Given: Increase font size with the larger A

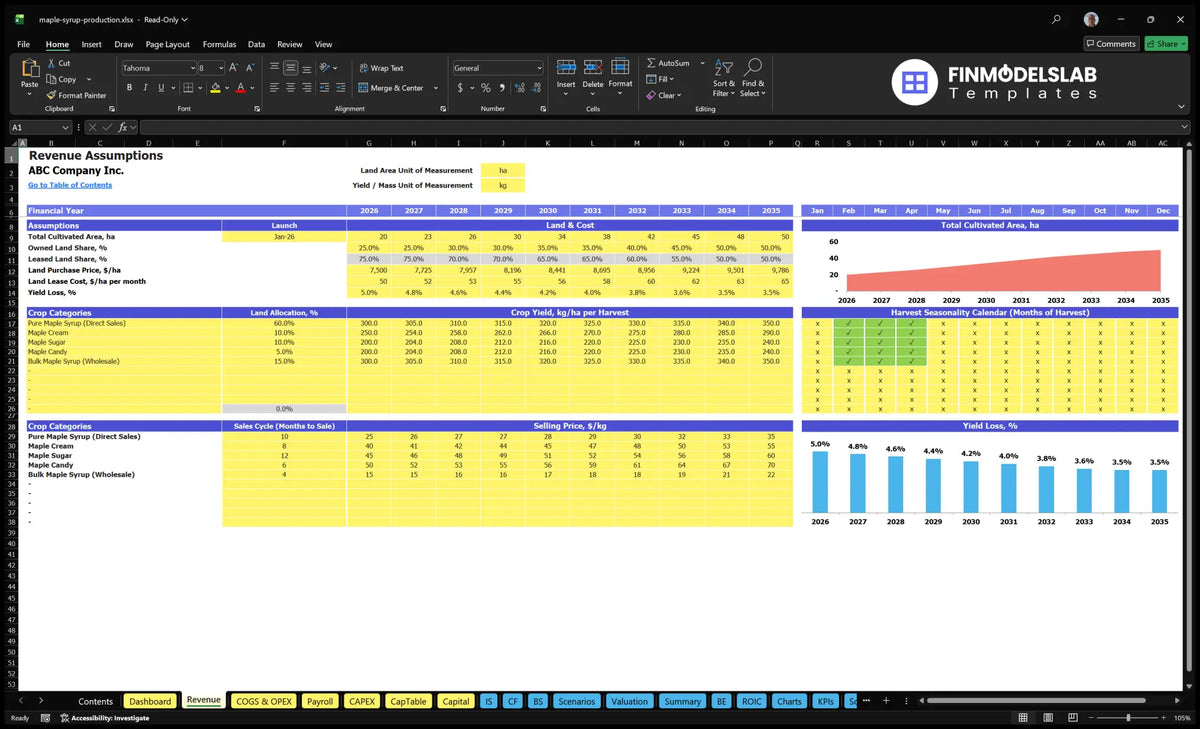Looking at the screenshot, I should [x=233, y=68].
